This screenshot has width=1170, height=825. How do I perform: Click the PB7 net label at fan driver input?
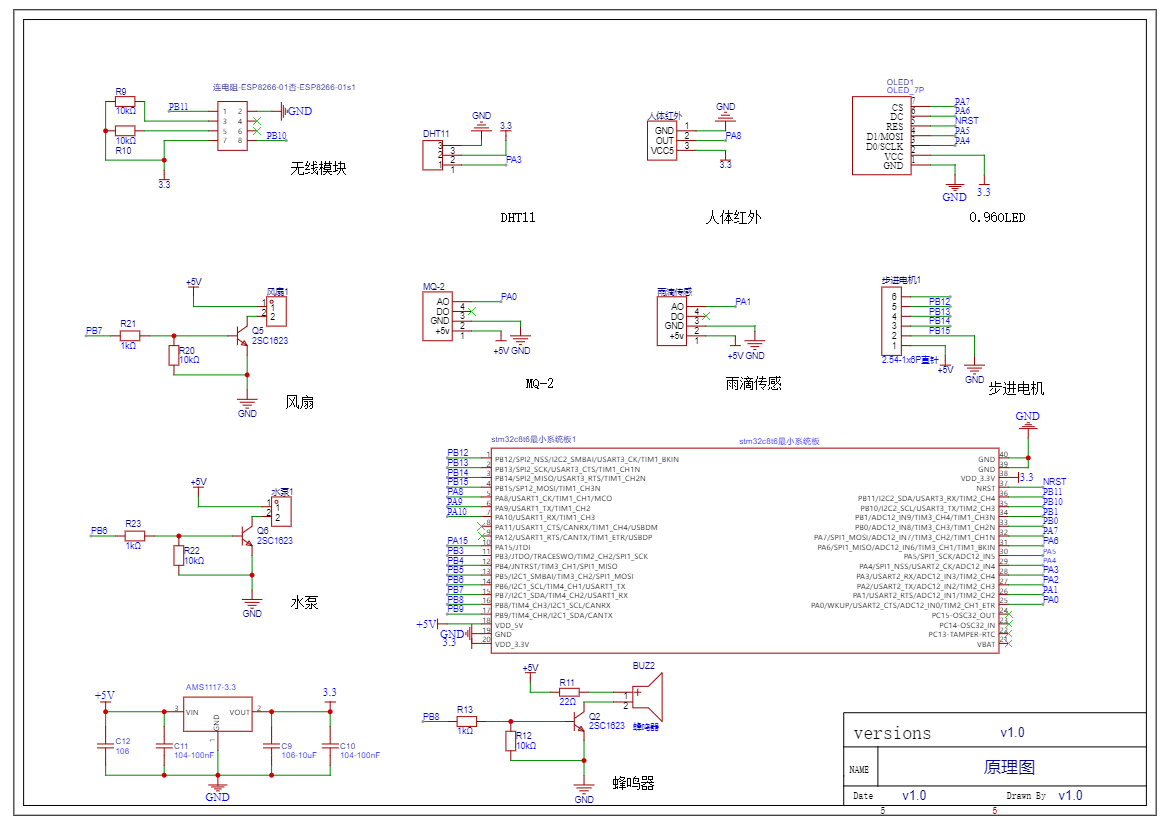coord(94,330)
